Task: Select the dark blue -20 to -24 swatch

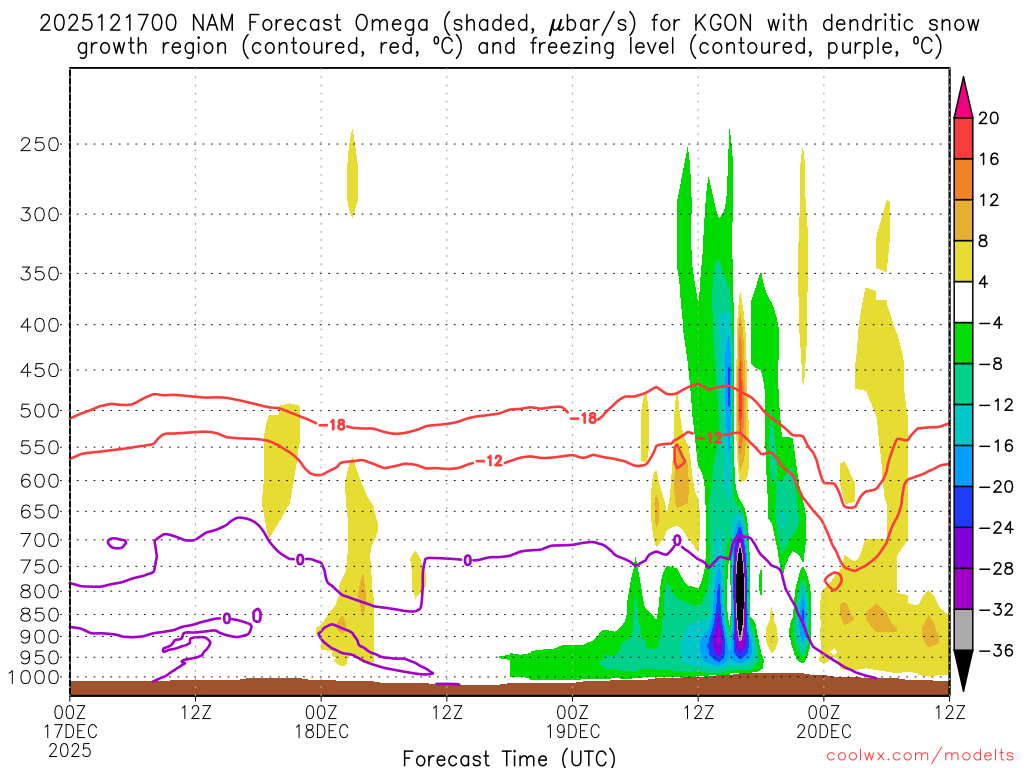Action: tap(963, 507)
